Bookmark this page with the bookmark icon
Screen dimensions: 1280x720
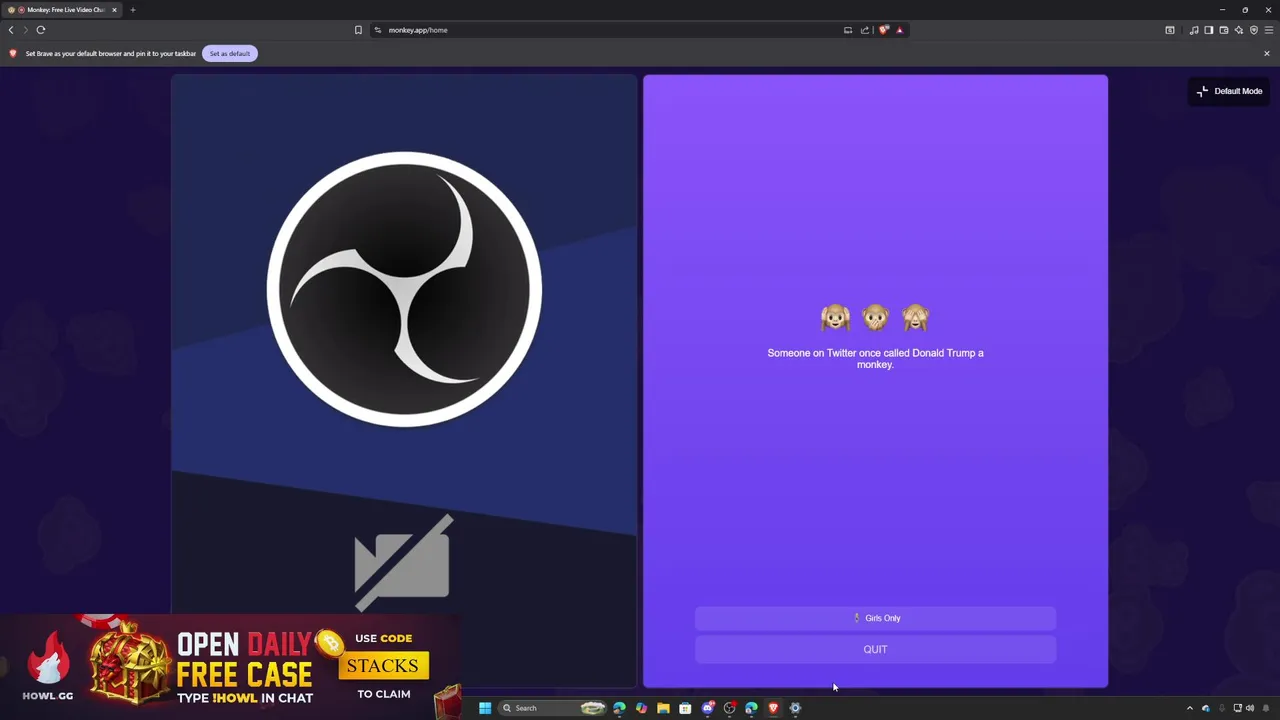(x=358, y=30)
